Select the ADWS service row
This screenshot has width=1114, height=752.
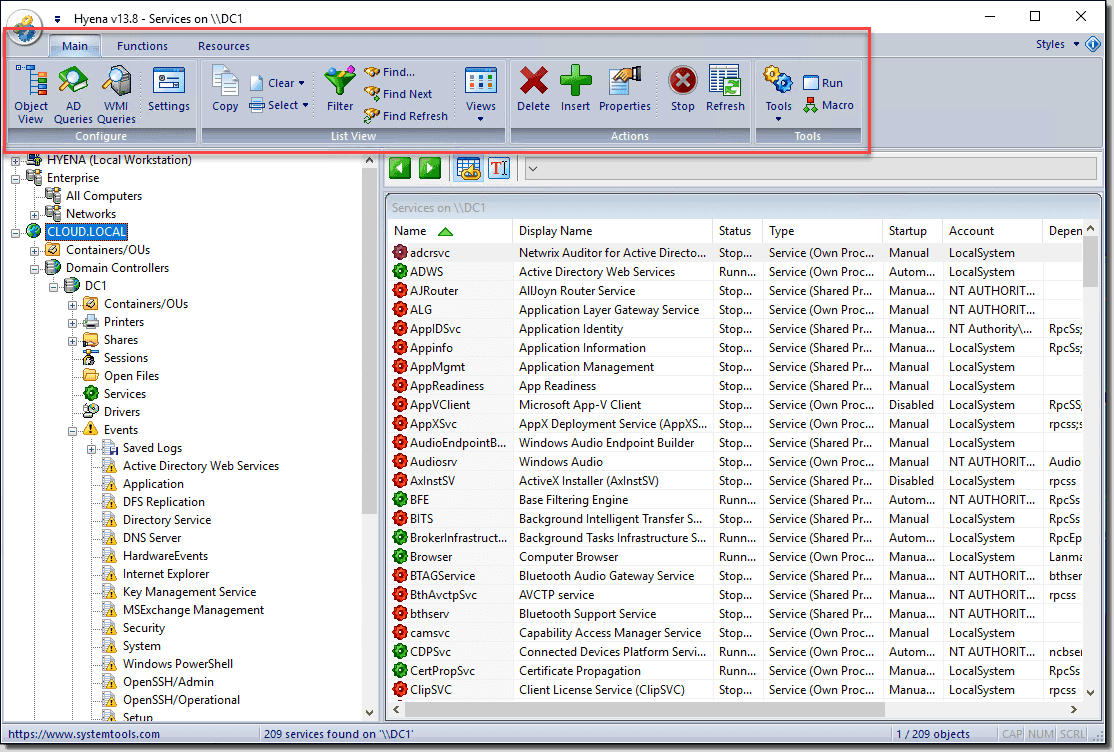pos(736,272)
